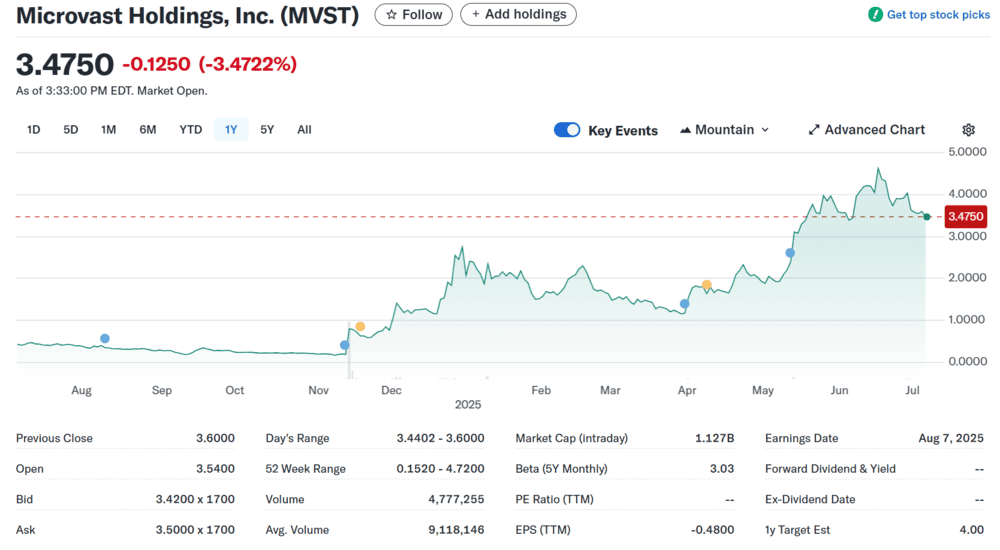Click the Beta (5Y Monthly) value 3.03
1000x550 pixels.
tap(722, 469)
